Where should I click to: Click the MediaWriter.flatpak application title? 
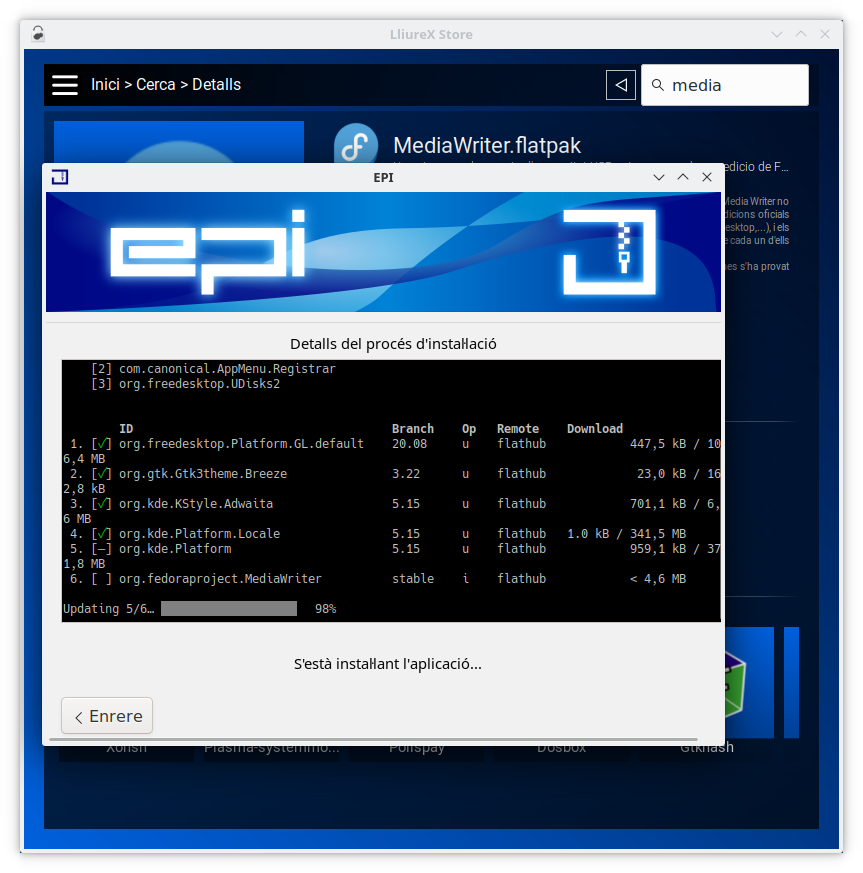[x=487, y=146]
